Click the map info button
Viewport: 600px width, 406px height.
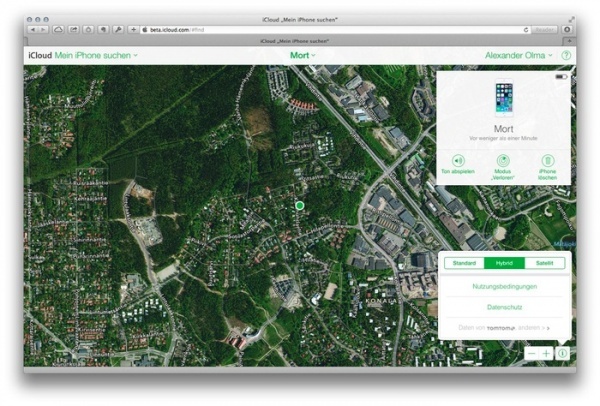pos(563,353)
